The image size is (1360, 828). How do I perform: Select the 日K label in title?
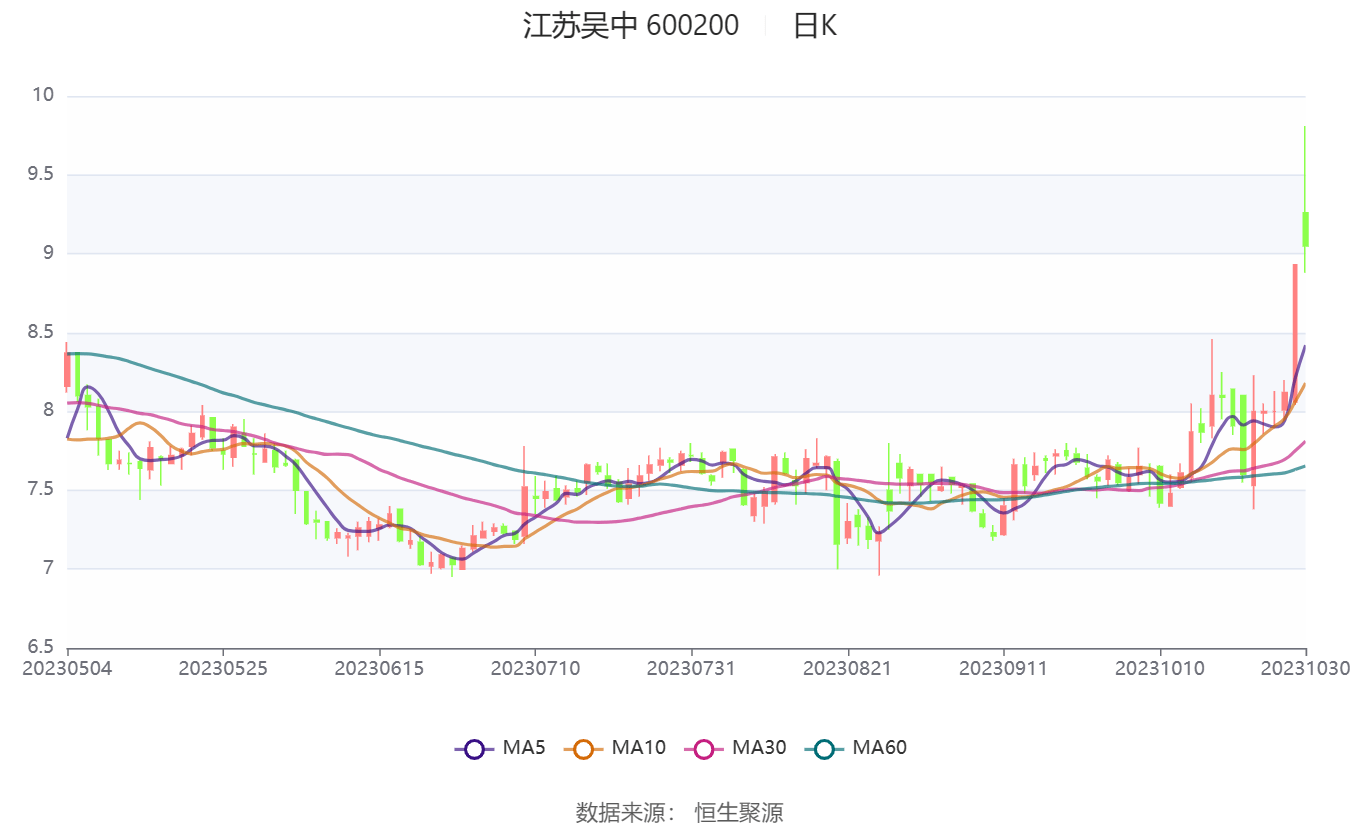[814, 26]
